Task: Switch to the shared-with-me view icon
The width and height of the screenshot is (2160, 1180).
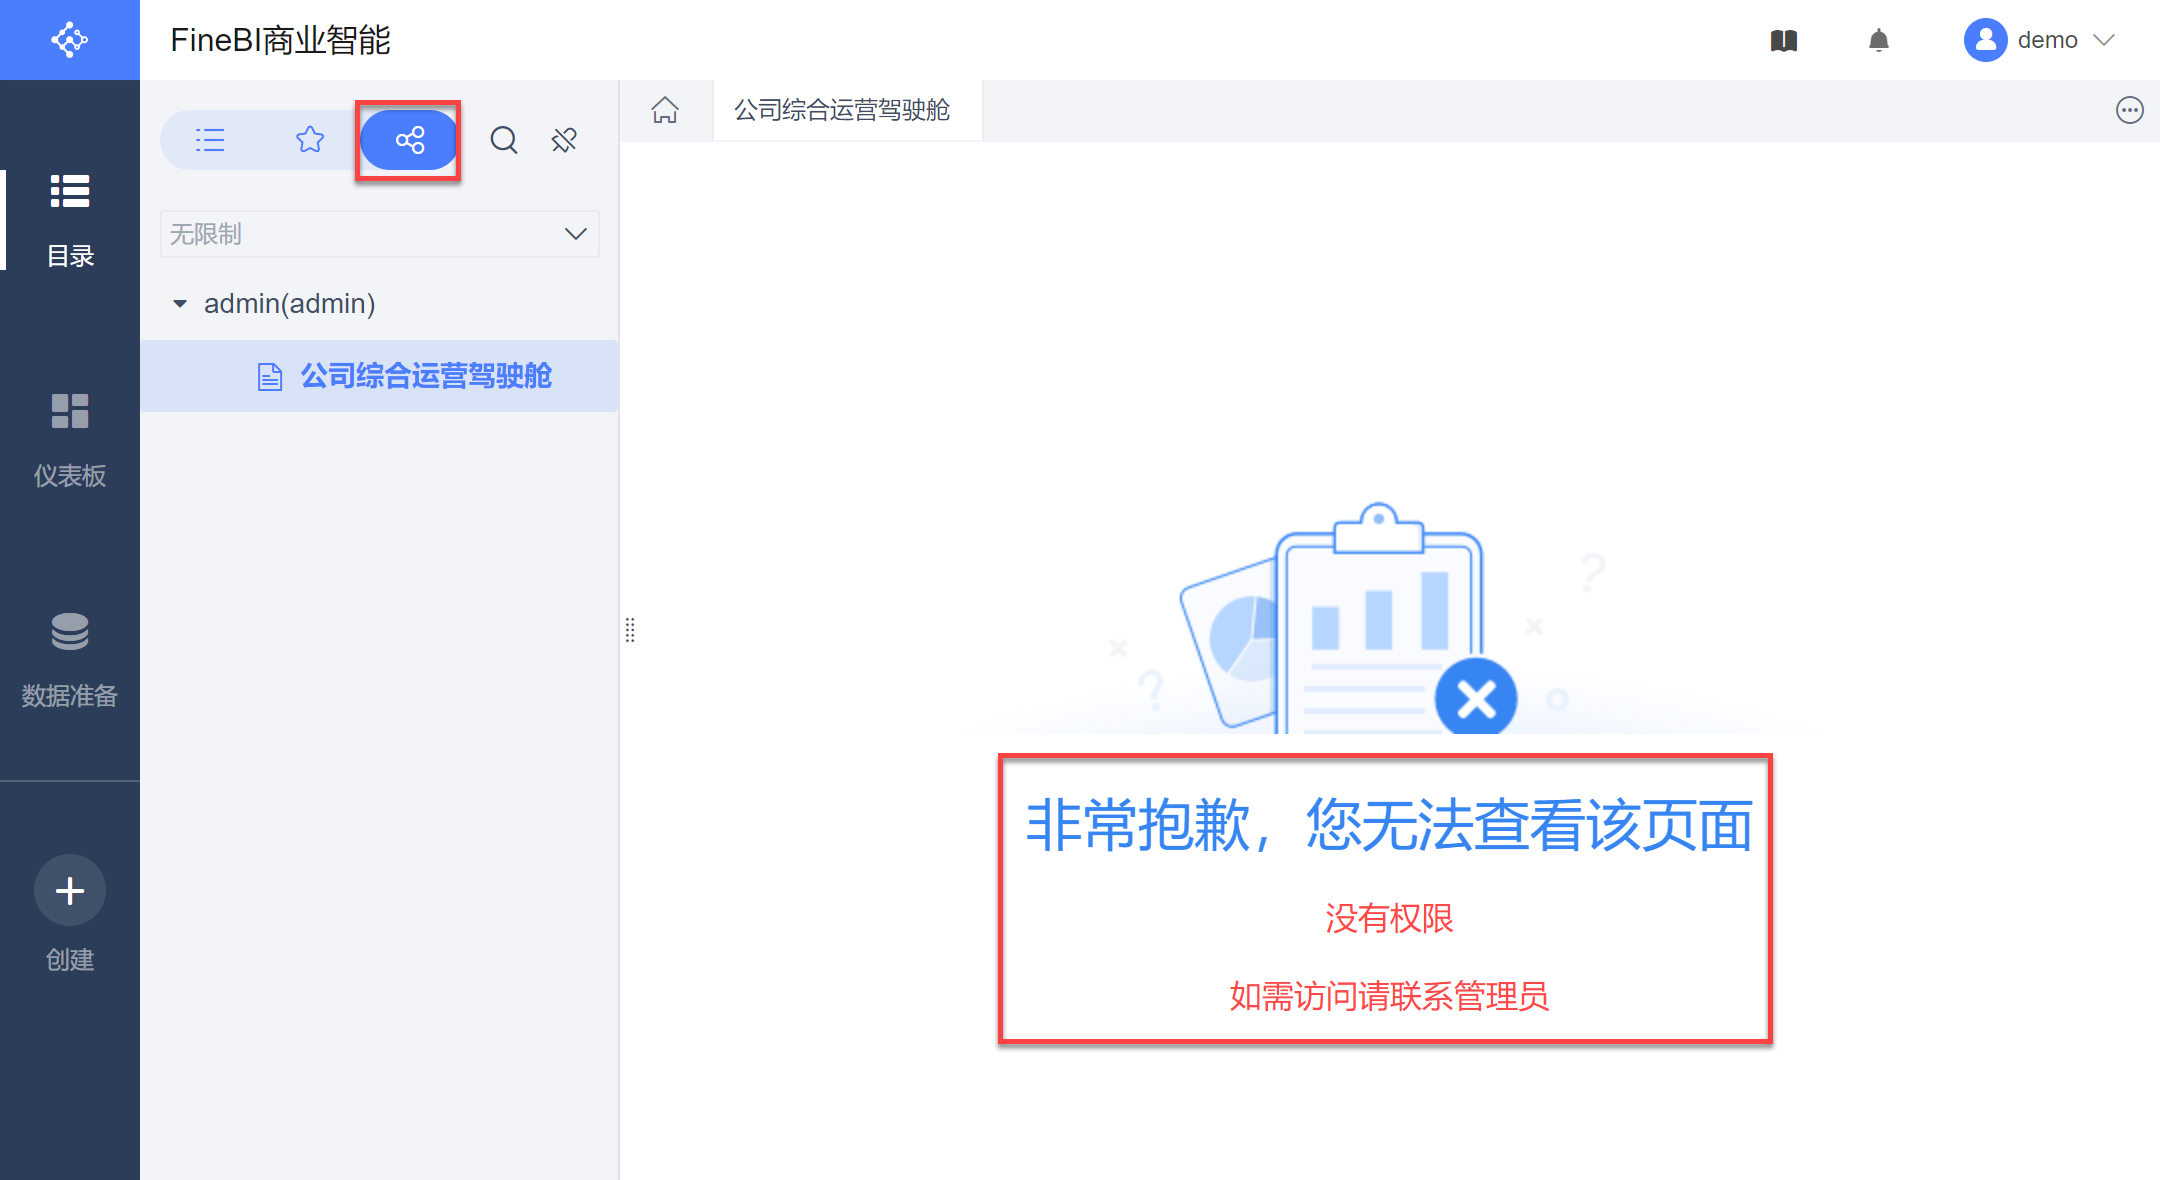Action: pyautogui.click(x=409, y=140)
